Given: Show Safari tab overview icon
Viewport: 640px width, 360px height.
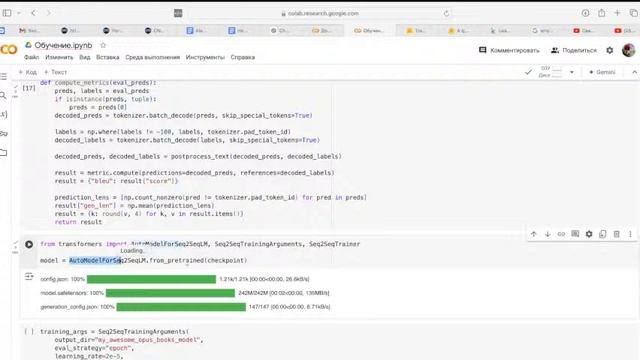Looking at the screenshot, I should pos(633,13).
